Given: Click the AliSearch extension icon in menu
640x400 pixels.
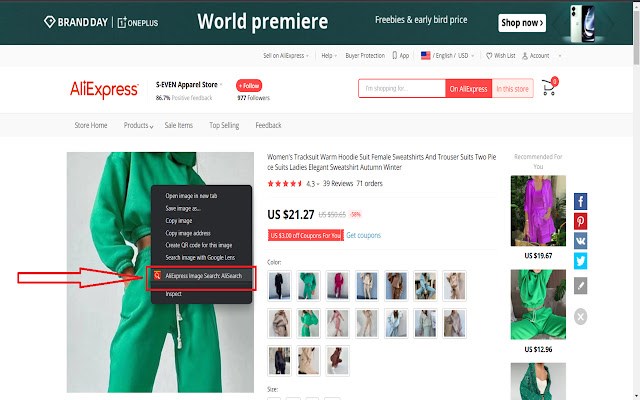Looking at the screenshot, I should coord(158,276).
